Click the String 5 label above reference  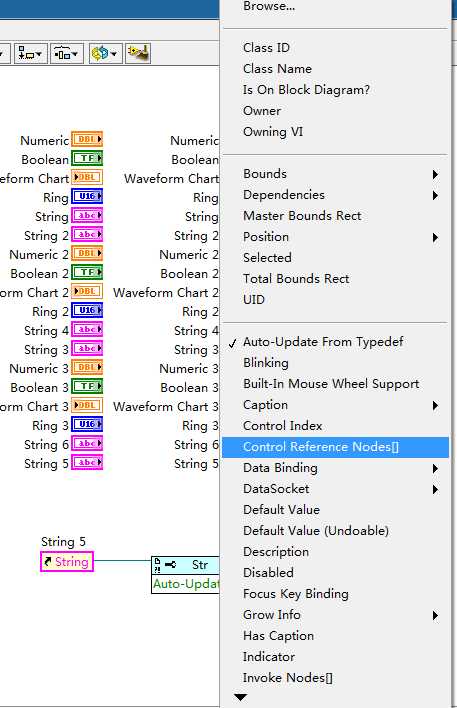click(63, 541)
